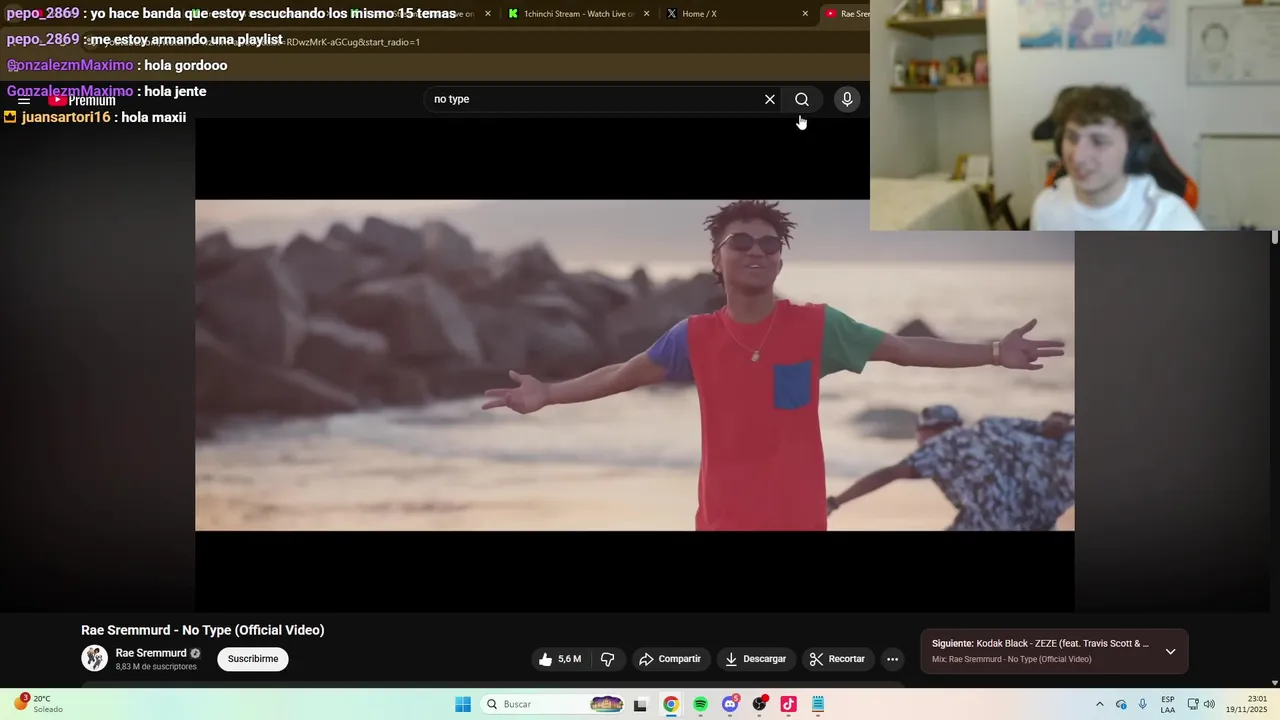Close the Home / X tab

pos(805,14)
